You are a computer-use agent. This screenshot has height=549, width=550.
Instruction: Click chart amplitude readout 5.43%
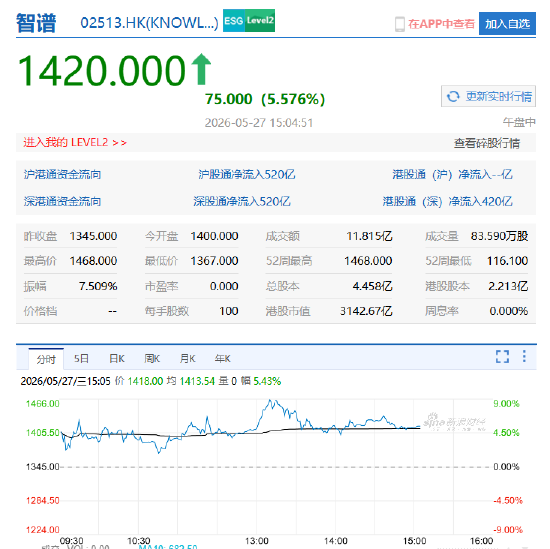tap(267, 381)
